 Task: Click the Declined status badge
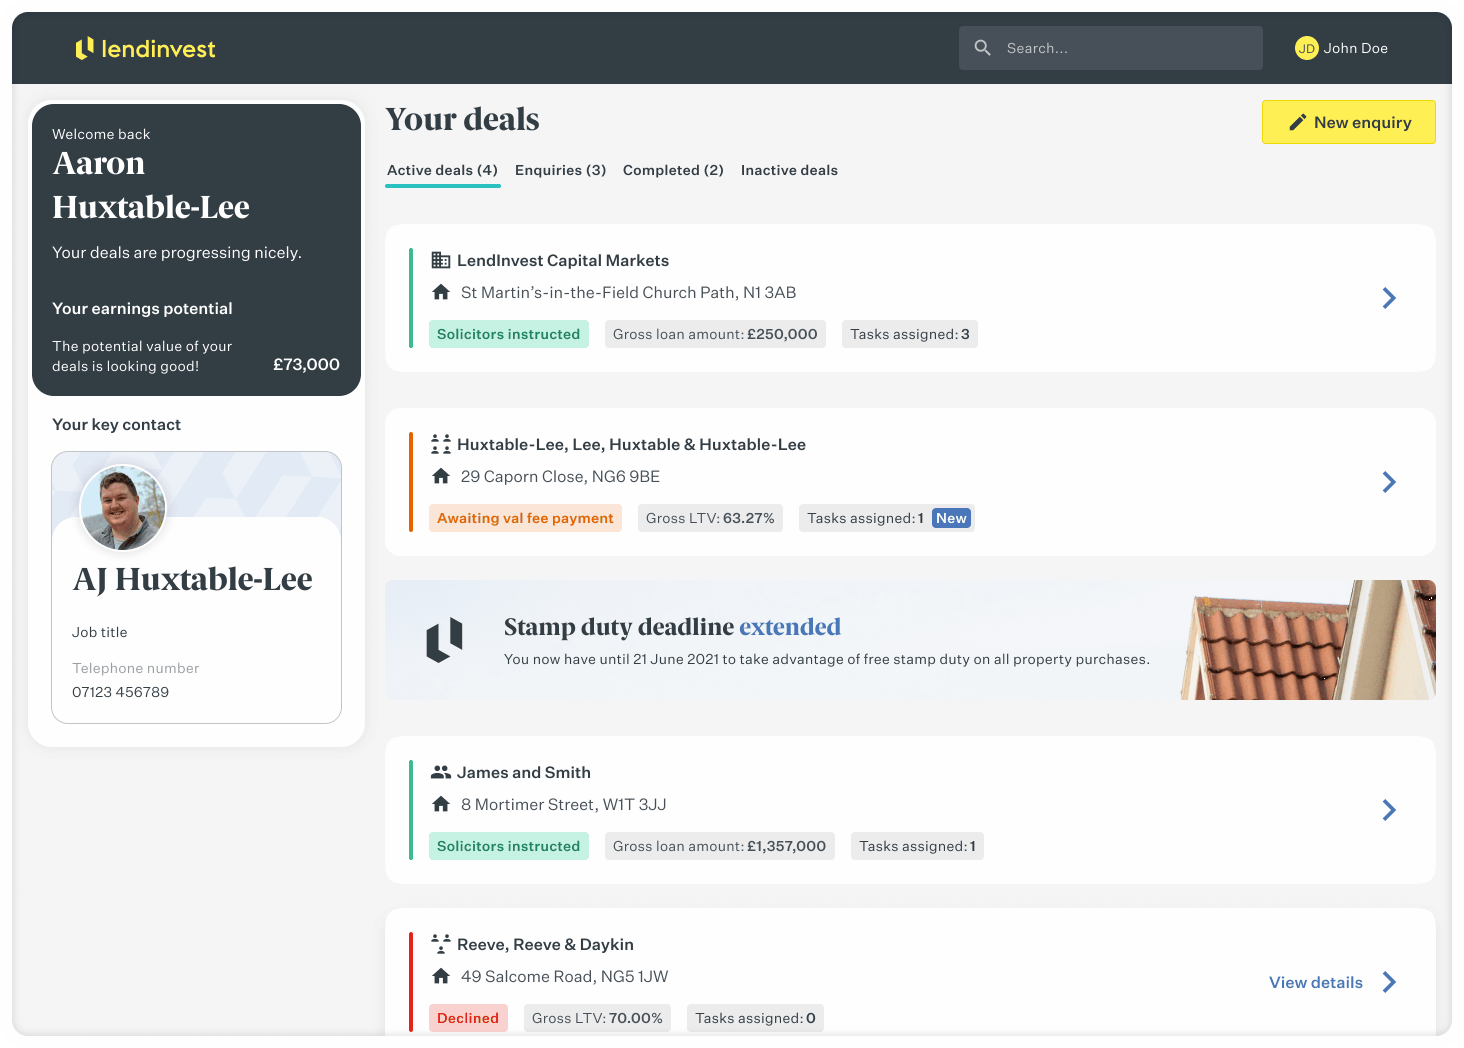(468, 1017)
